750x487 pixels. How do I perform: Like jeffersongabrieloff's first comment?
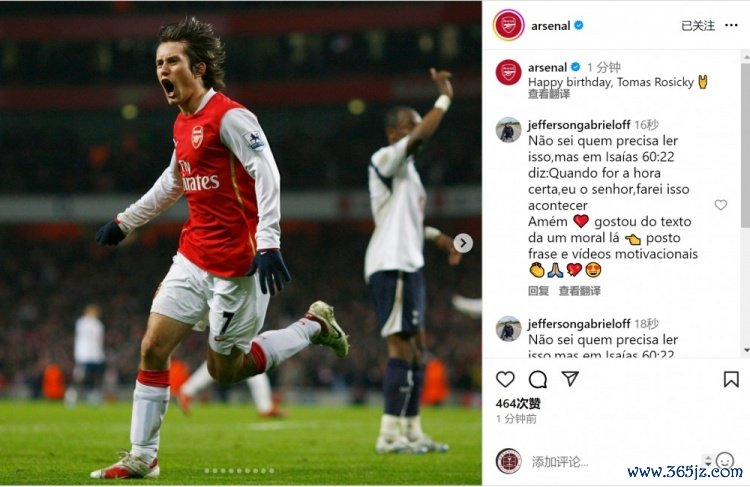(720, 205)
